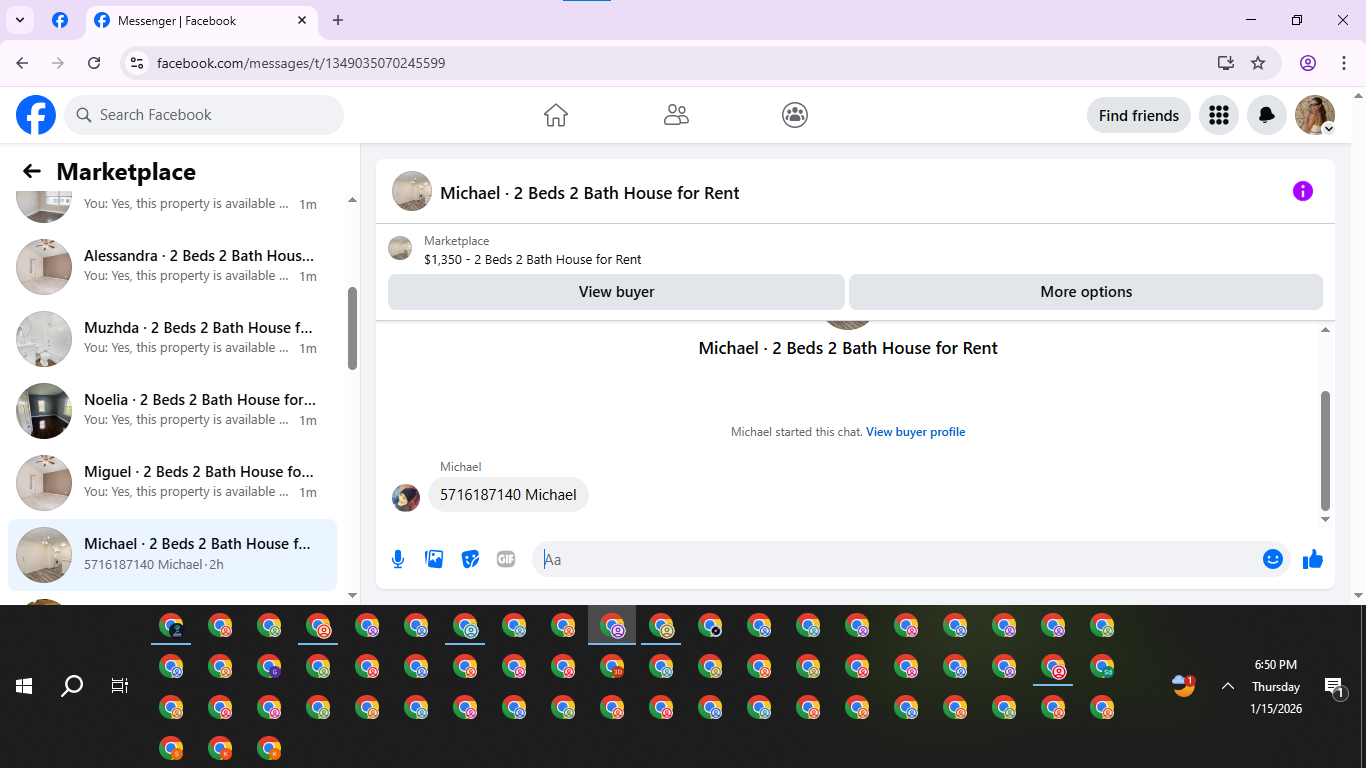This screenshot has width=1366, height=768.
Task: Click the conversation list scroll up arrow
Action: pyautogui.click(x=352, y=200)
